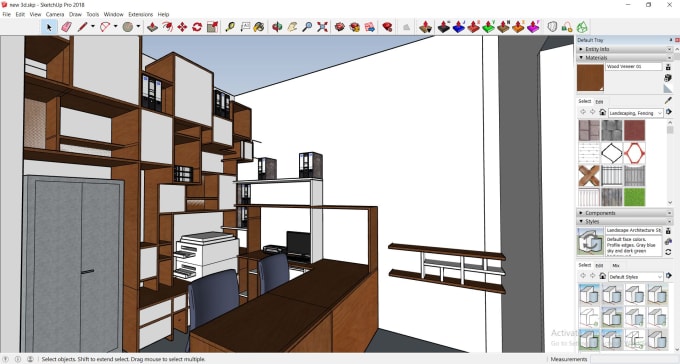Open the Circle shape dropdown arrow
This screenshot has width=680, height=364.
138,26
